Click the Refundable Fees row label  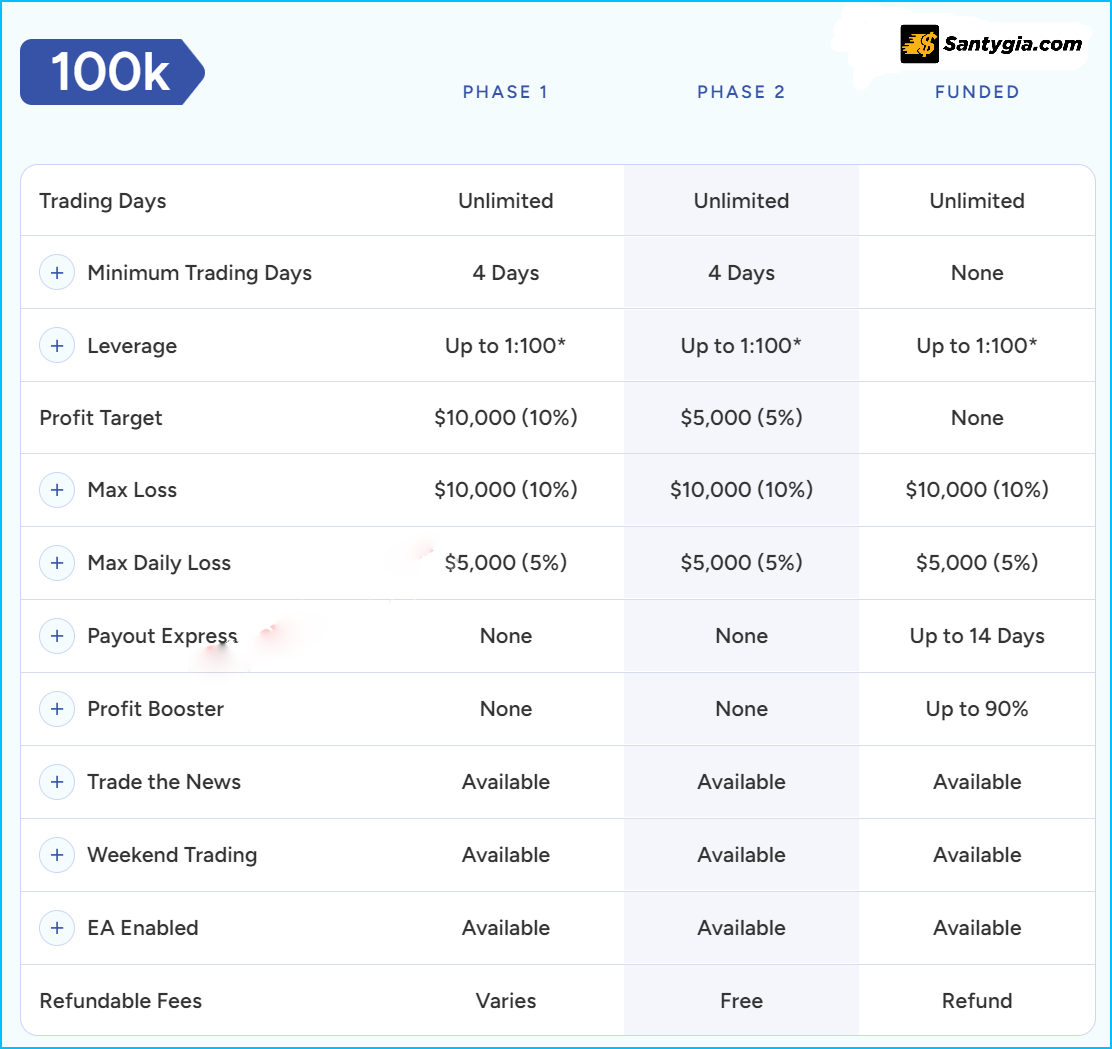coord(120,1001)
